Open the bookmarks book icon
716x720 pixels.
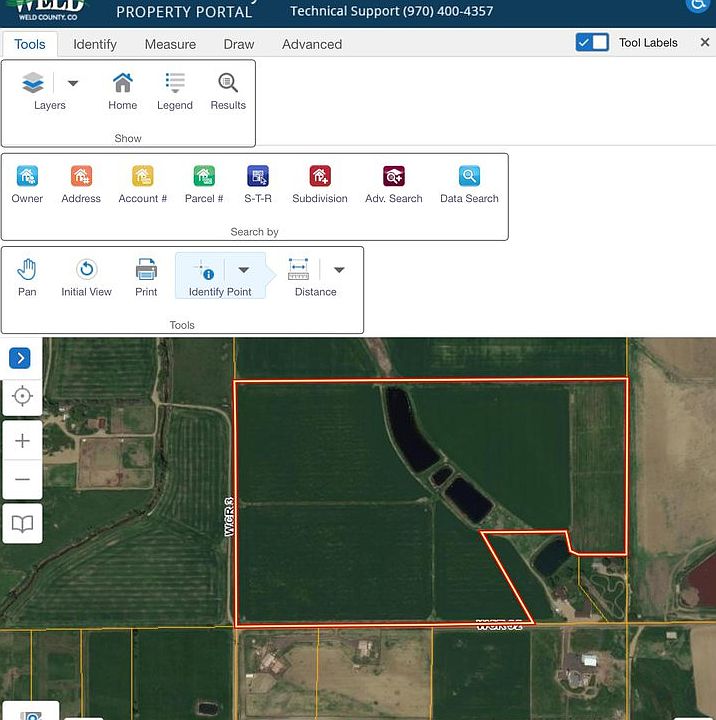[x=23, y=524]
